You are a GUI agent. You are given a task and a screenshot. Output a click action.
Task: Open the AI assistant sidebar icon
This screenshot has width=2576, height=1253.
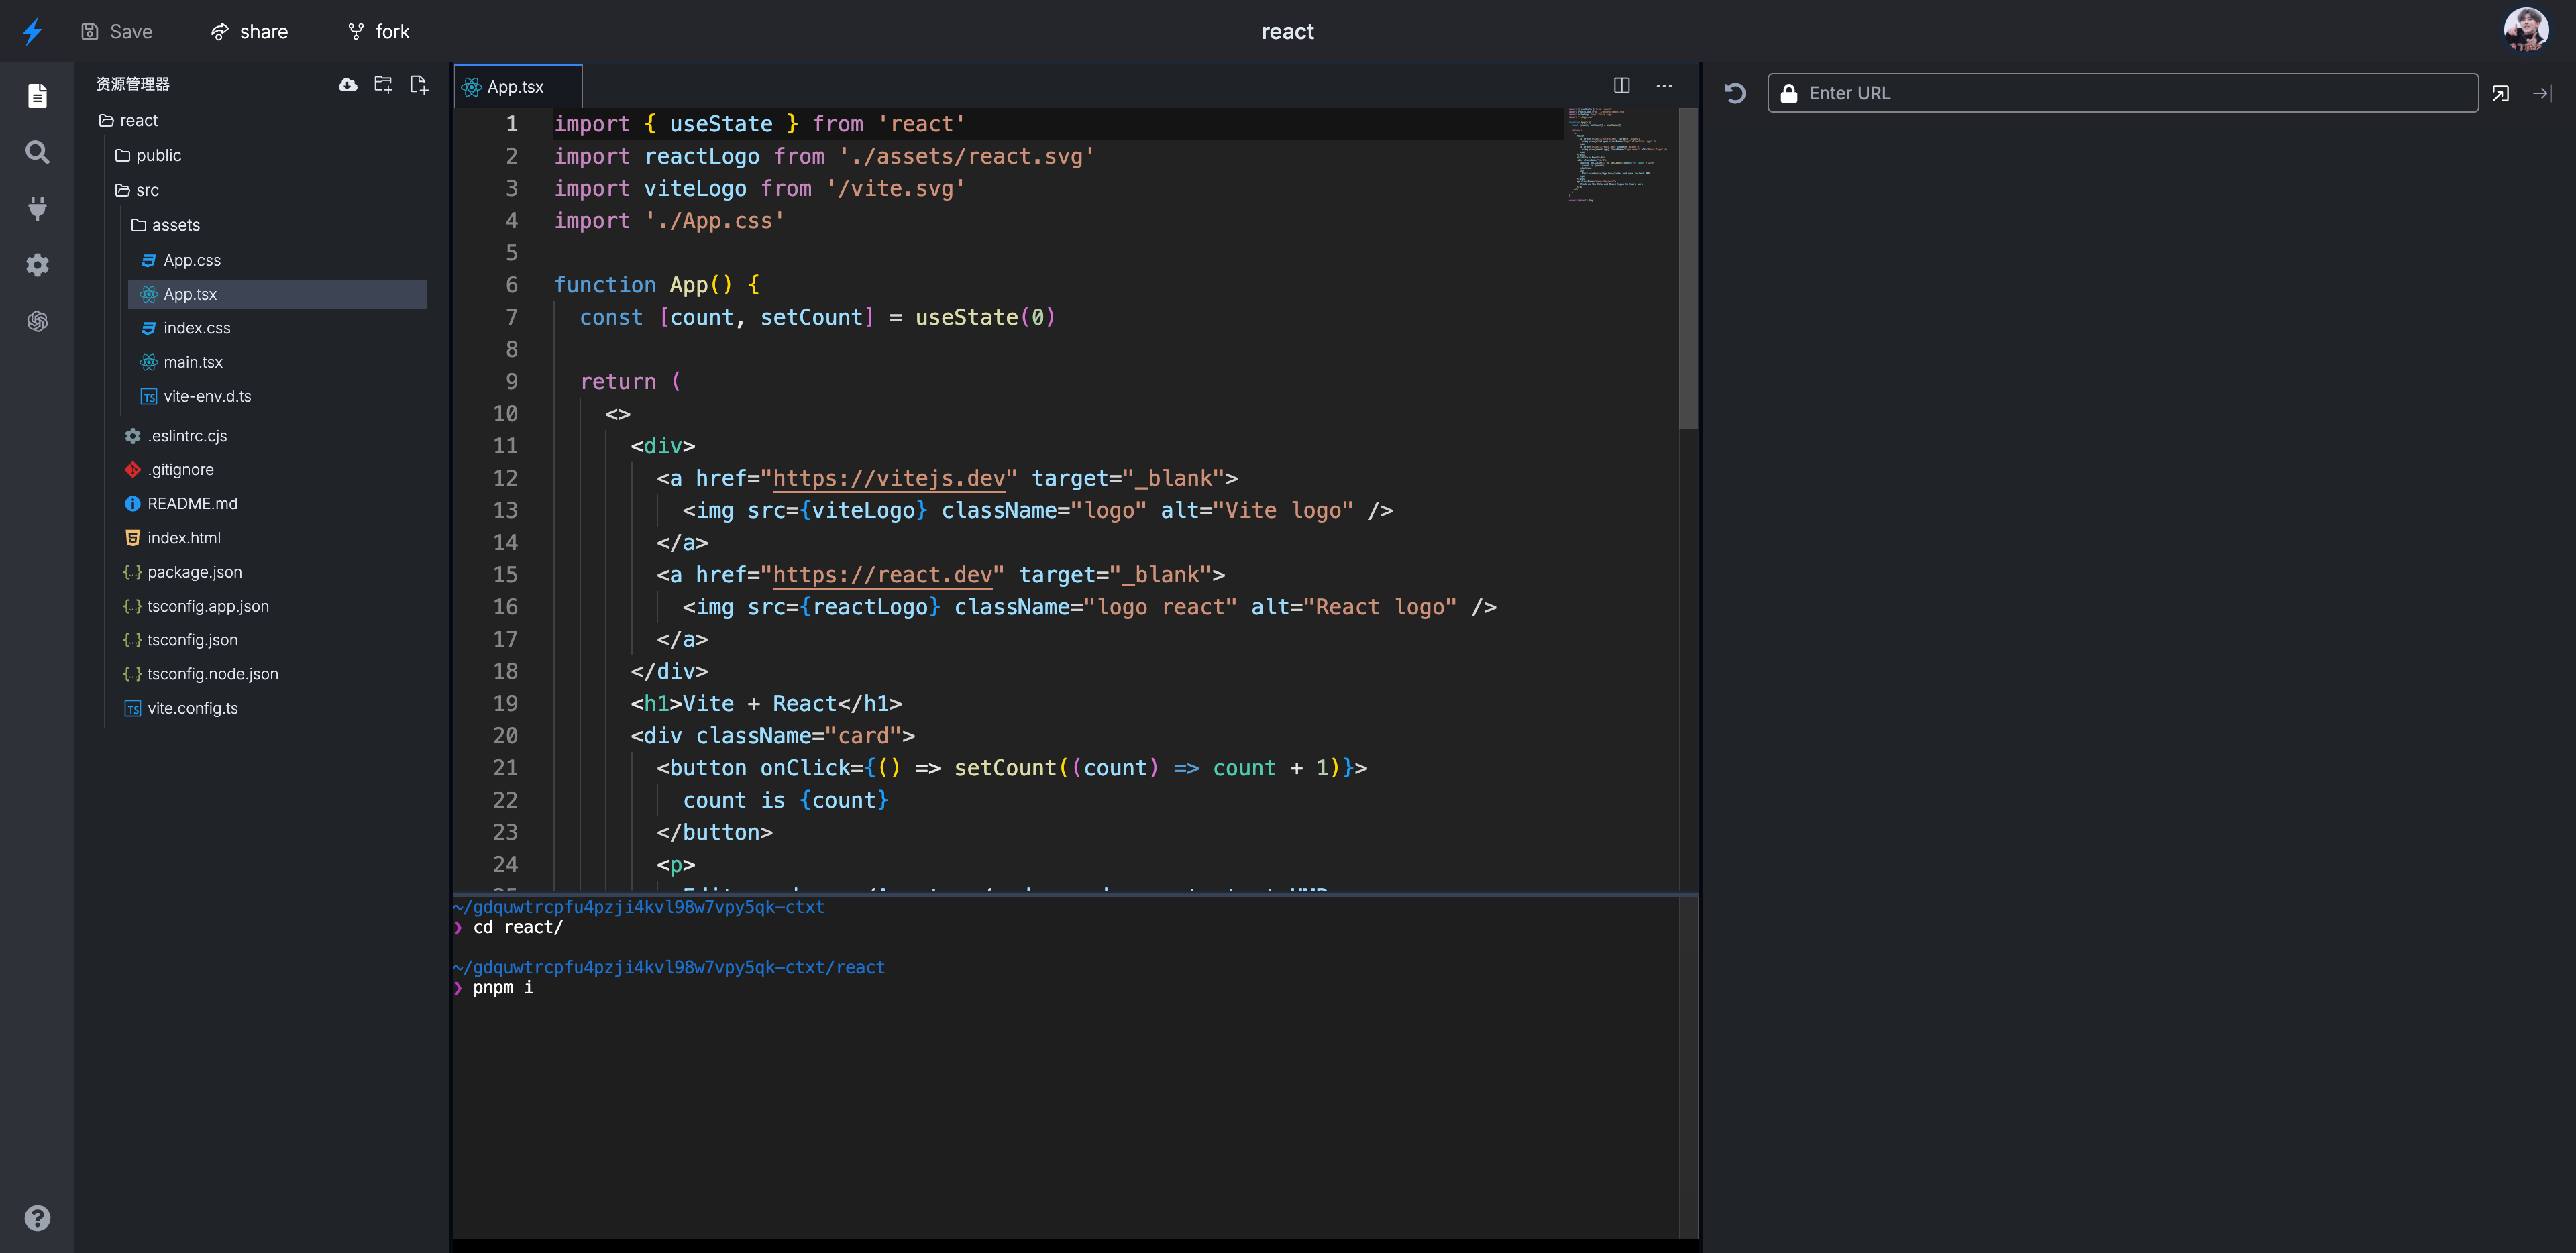[37, 321]
